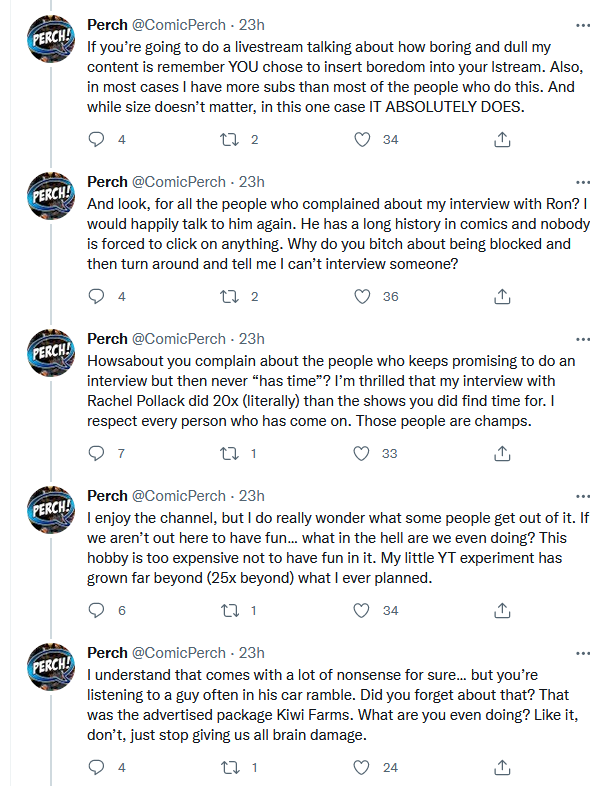The width and height of the screenshot is (590, 786).
Task: Retweet the tweet about interview with Ron
Action: pyautogui.click(x=230, y=297)
